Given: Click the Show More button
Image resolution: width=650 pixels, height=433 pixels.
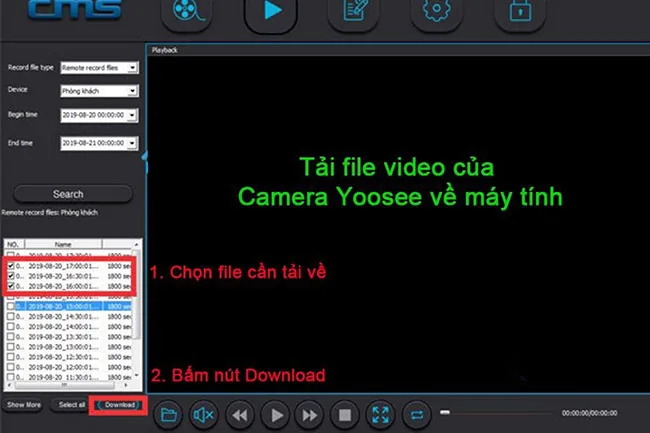Looking at the screenshot, I should (24, 405).
